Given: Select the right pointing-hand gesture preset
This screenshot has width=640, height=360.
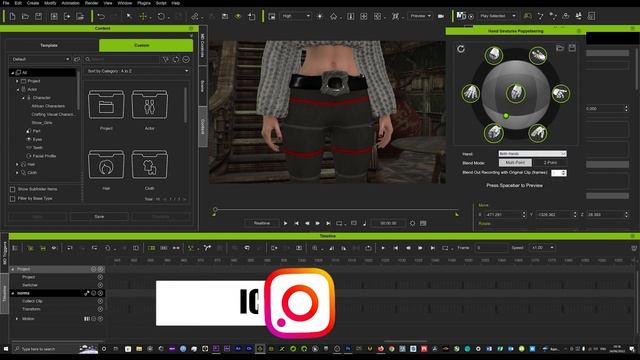Looking at the screenshot, I should [x=561, y=93].
